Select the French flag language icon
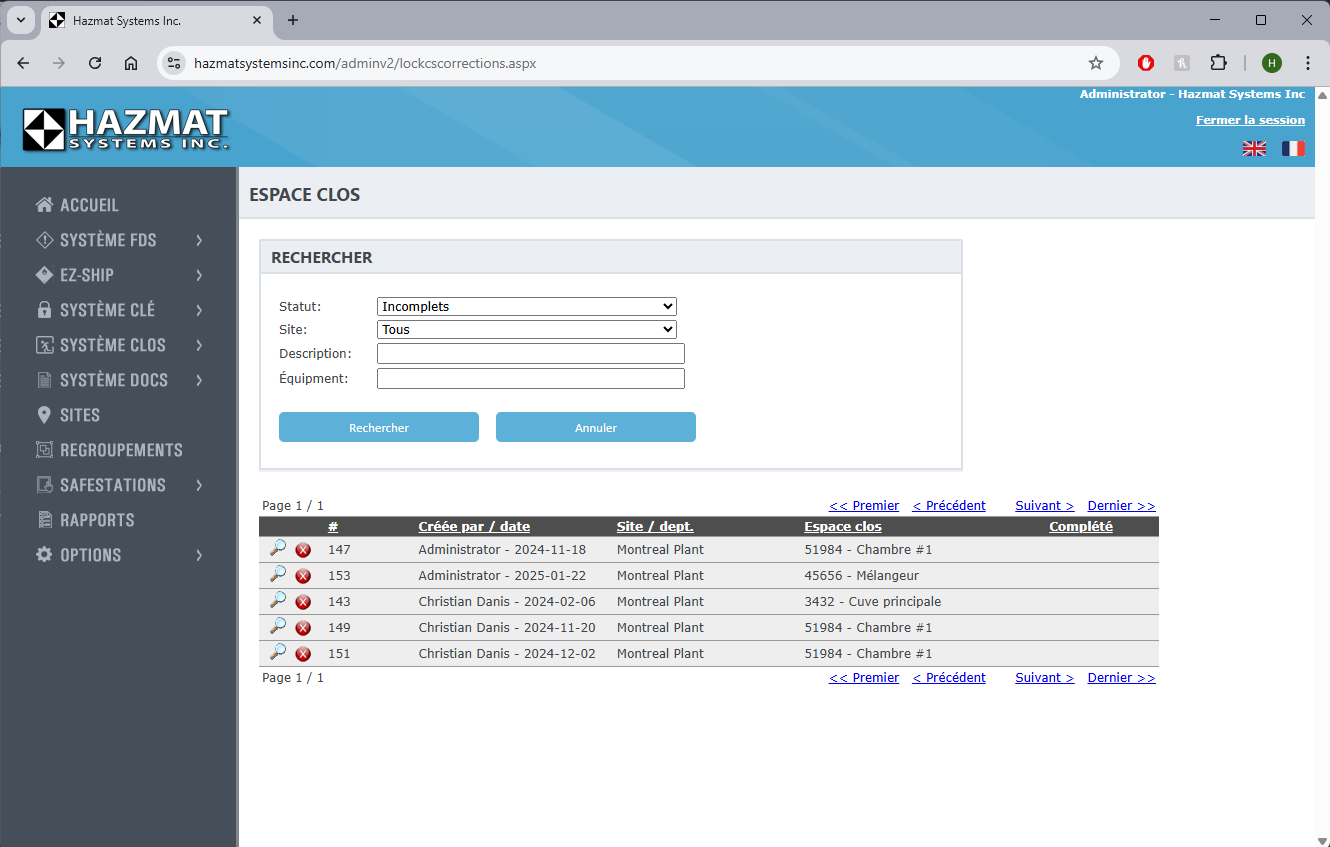The image size is (1330, 847). click(1293, 149)
